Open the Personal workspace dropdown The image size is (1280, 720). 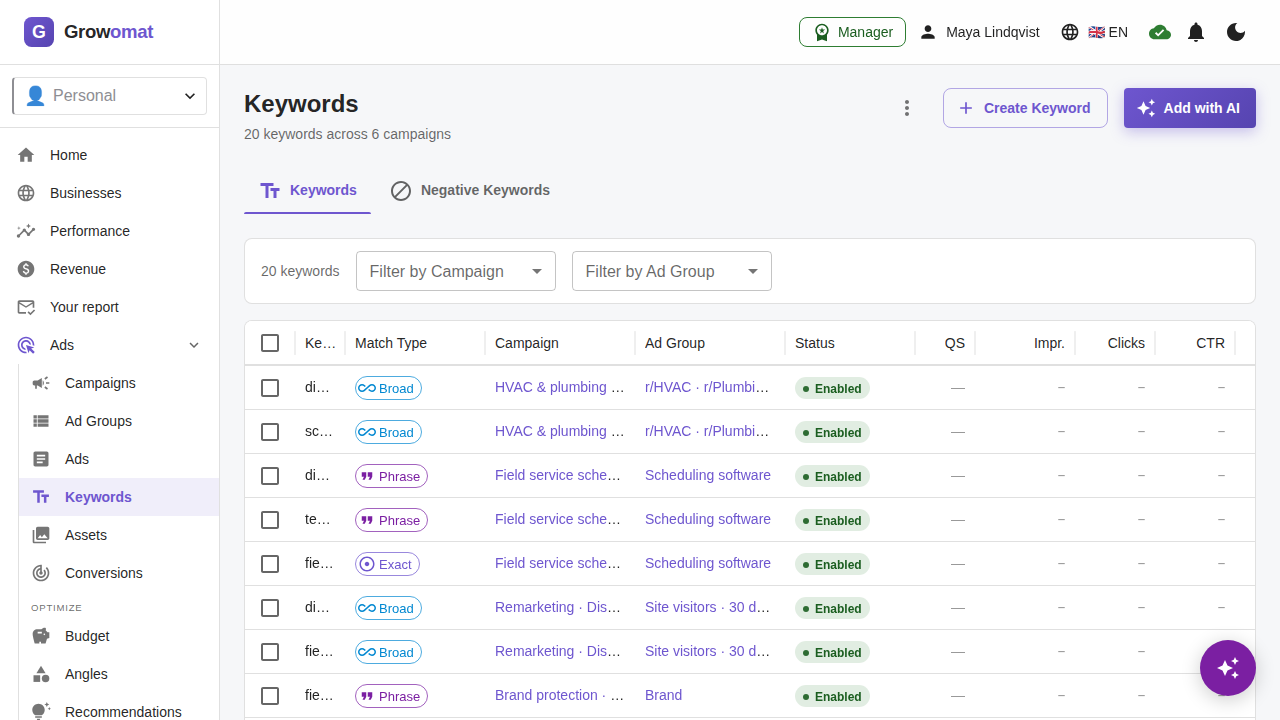[x=109, y=96]
